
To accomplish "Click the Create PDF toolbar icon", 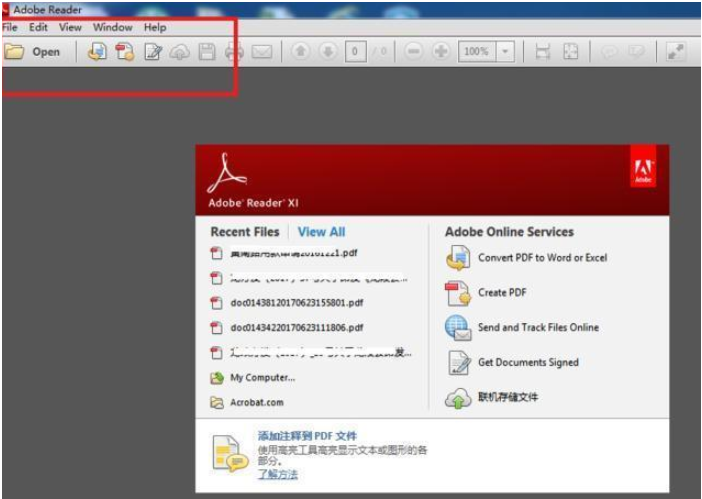I will tap(125, 52).
